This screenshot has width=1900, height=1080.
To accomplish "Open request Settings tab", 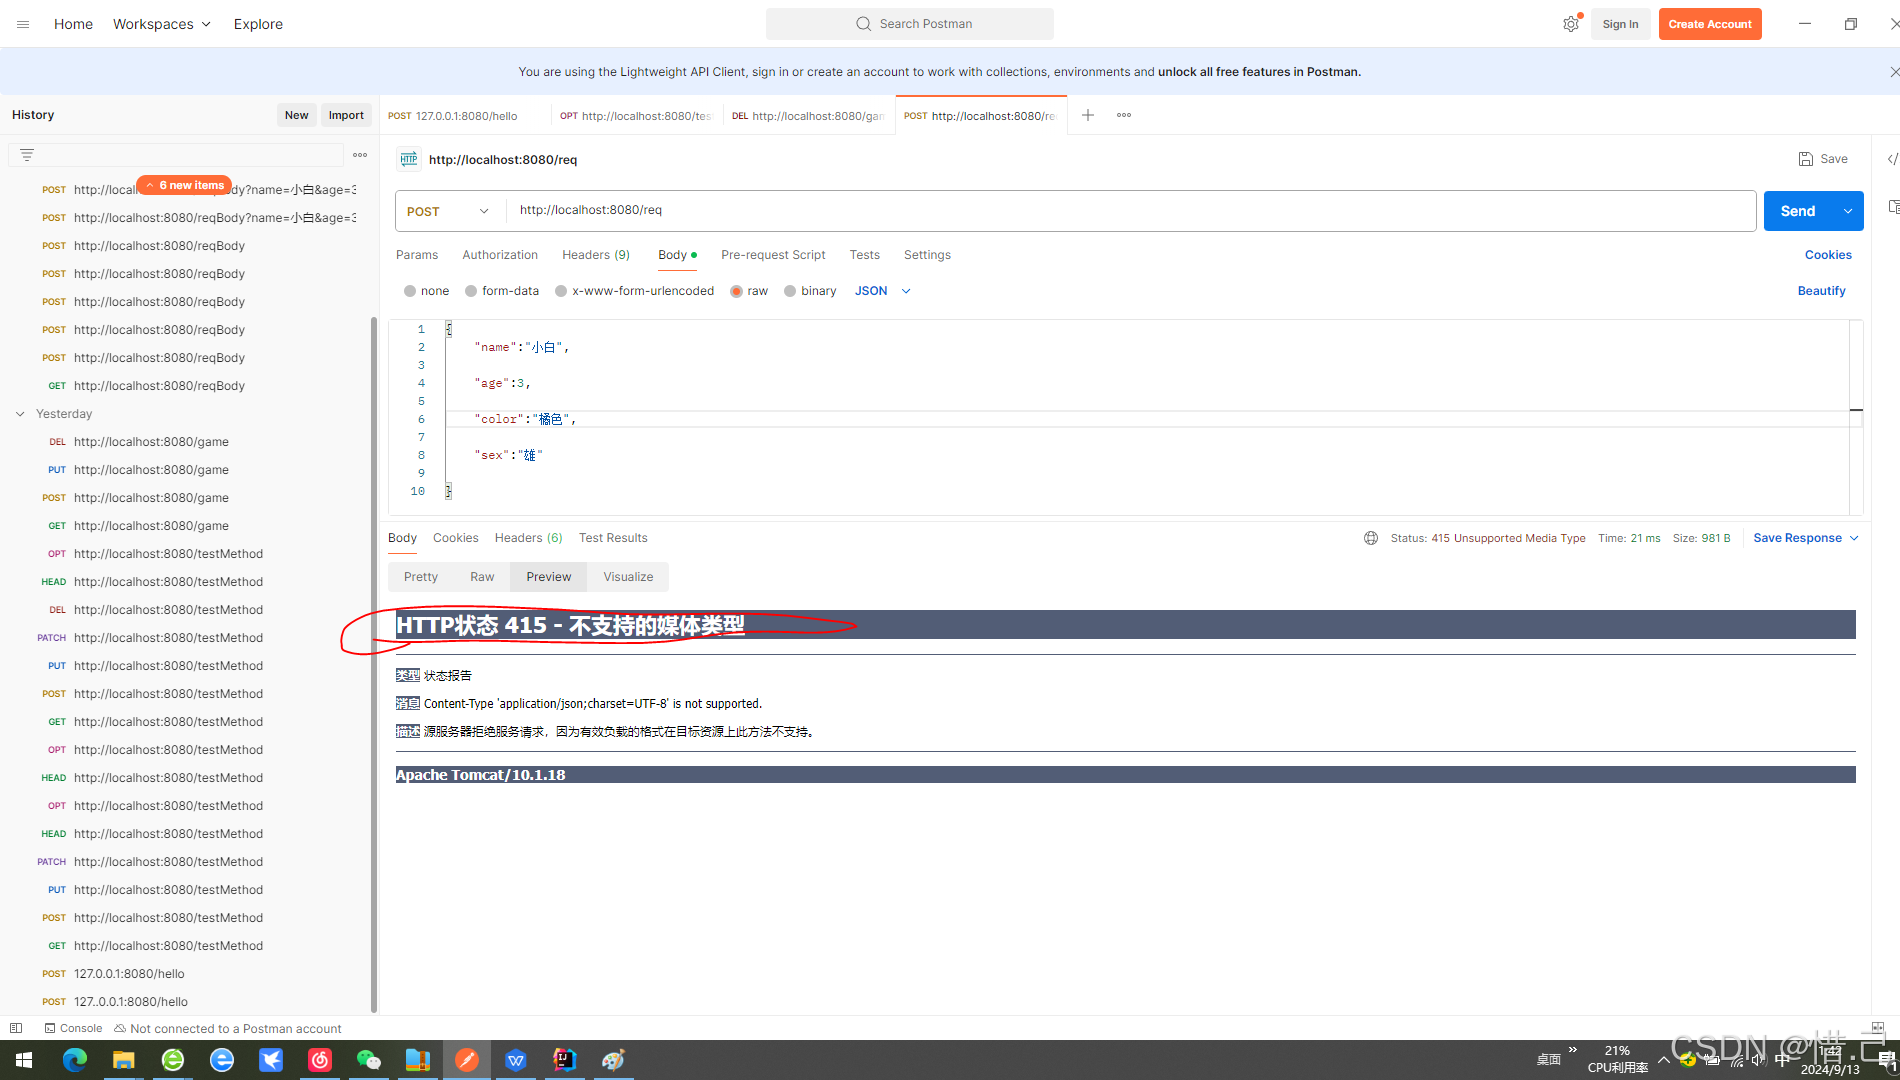I will tap(927, 255).
